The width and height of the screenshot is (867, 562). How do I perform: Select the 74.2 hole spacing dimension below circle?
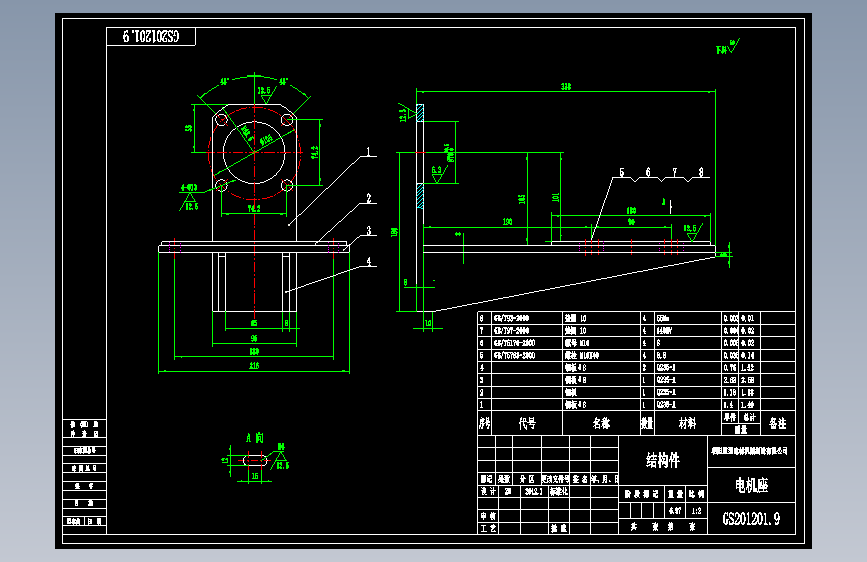point(254,209)
